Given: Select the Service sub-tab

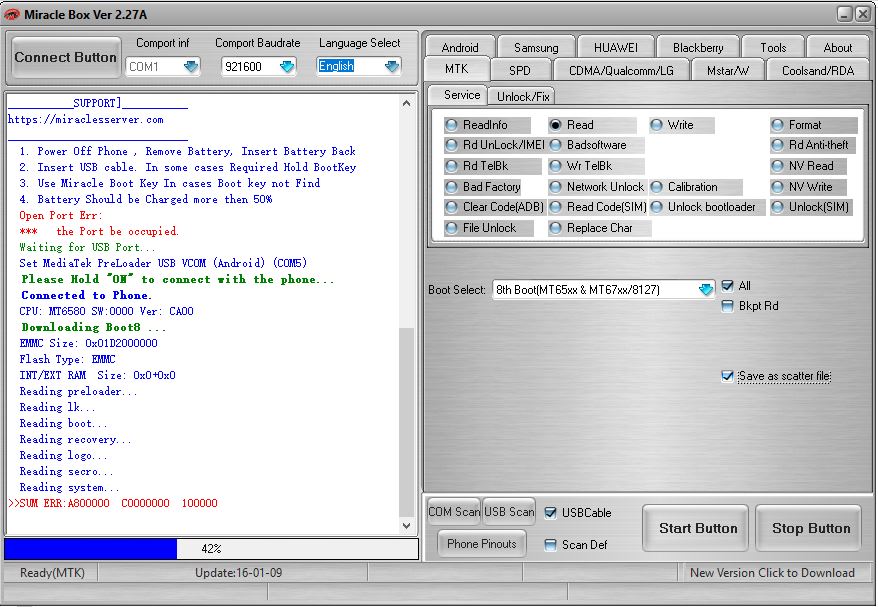Looking at the screenshot, I should [x=461, y=95].
